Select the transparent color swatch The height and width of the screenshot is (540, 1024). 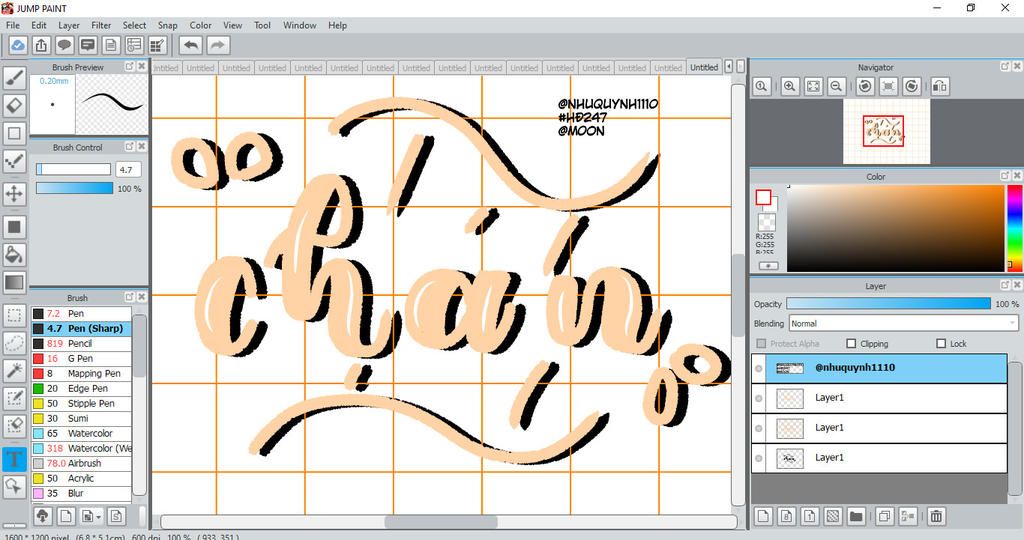(x=767, y=221)
